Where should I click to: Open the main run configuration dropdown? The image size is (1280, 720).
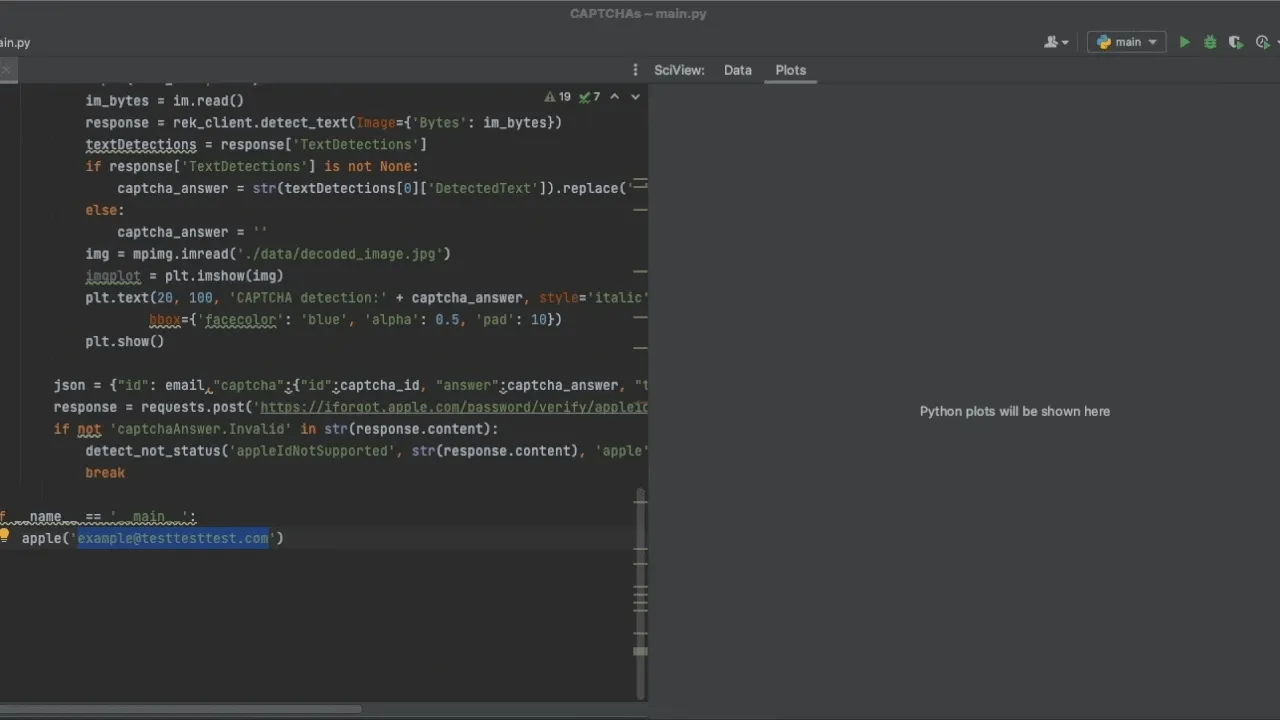click(x=1127, y=42)
